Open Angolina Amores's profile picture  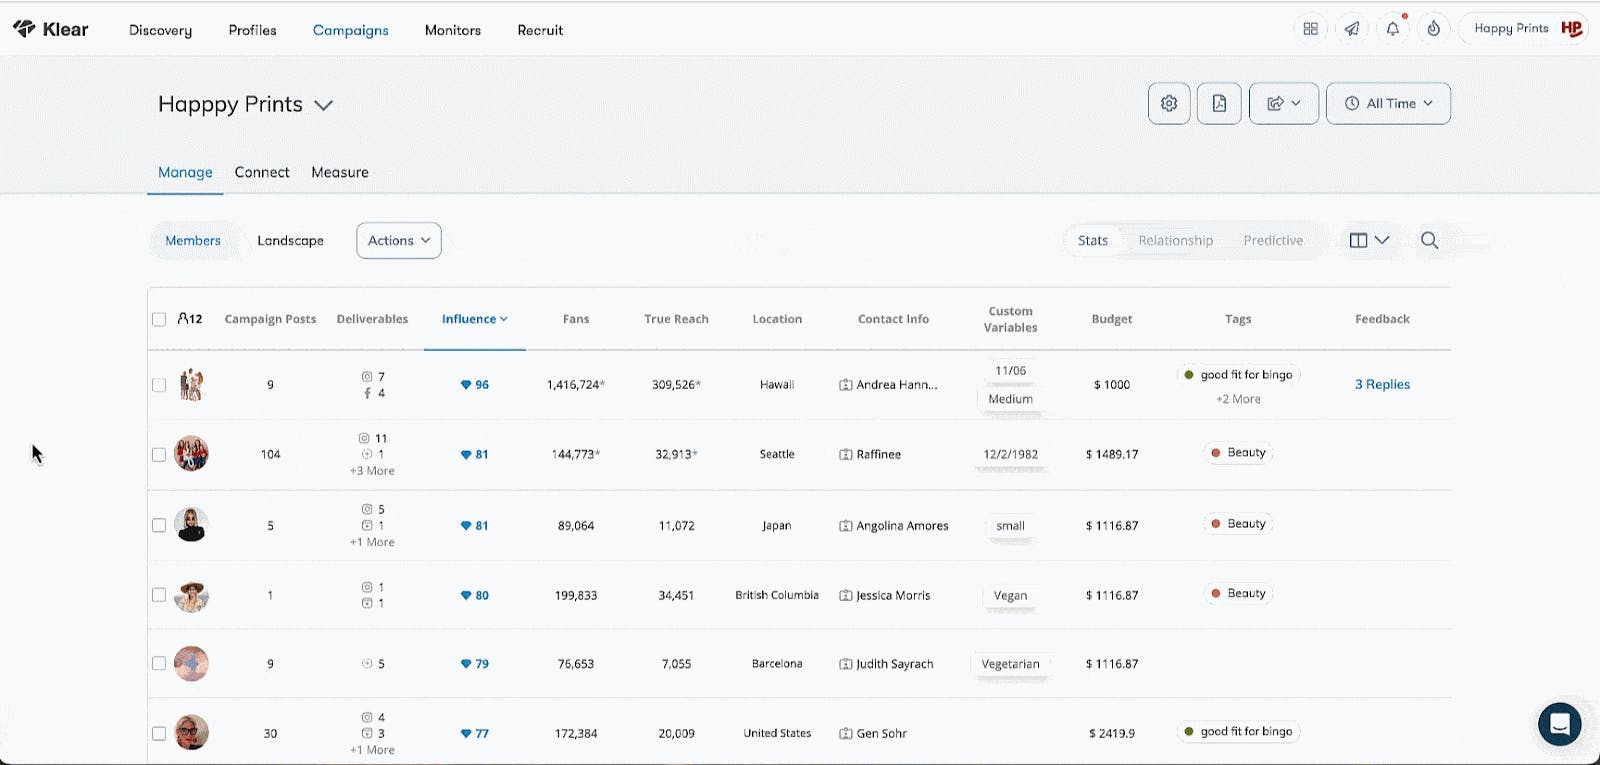pos(191,525)
